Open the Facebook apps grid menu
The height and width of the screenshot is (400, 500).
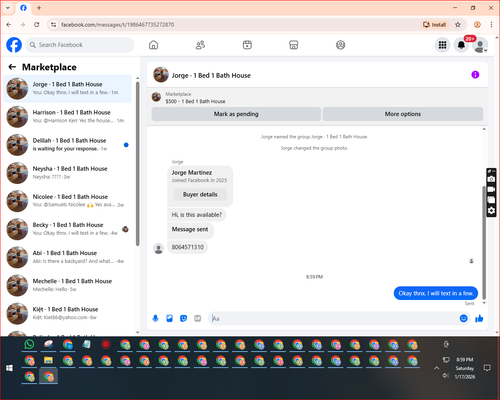[442, 45]
